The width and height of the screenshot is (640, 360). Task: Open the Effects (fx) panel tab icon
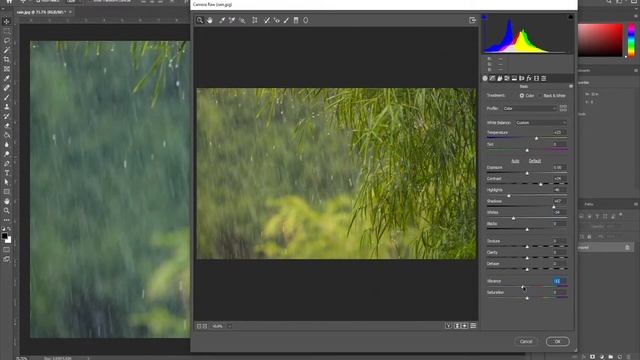529,78
